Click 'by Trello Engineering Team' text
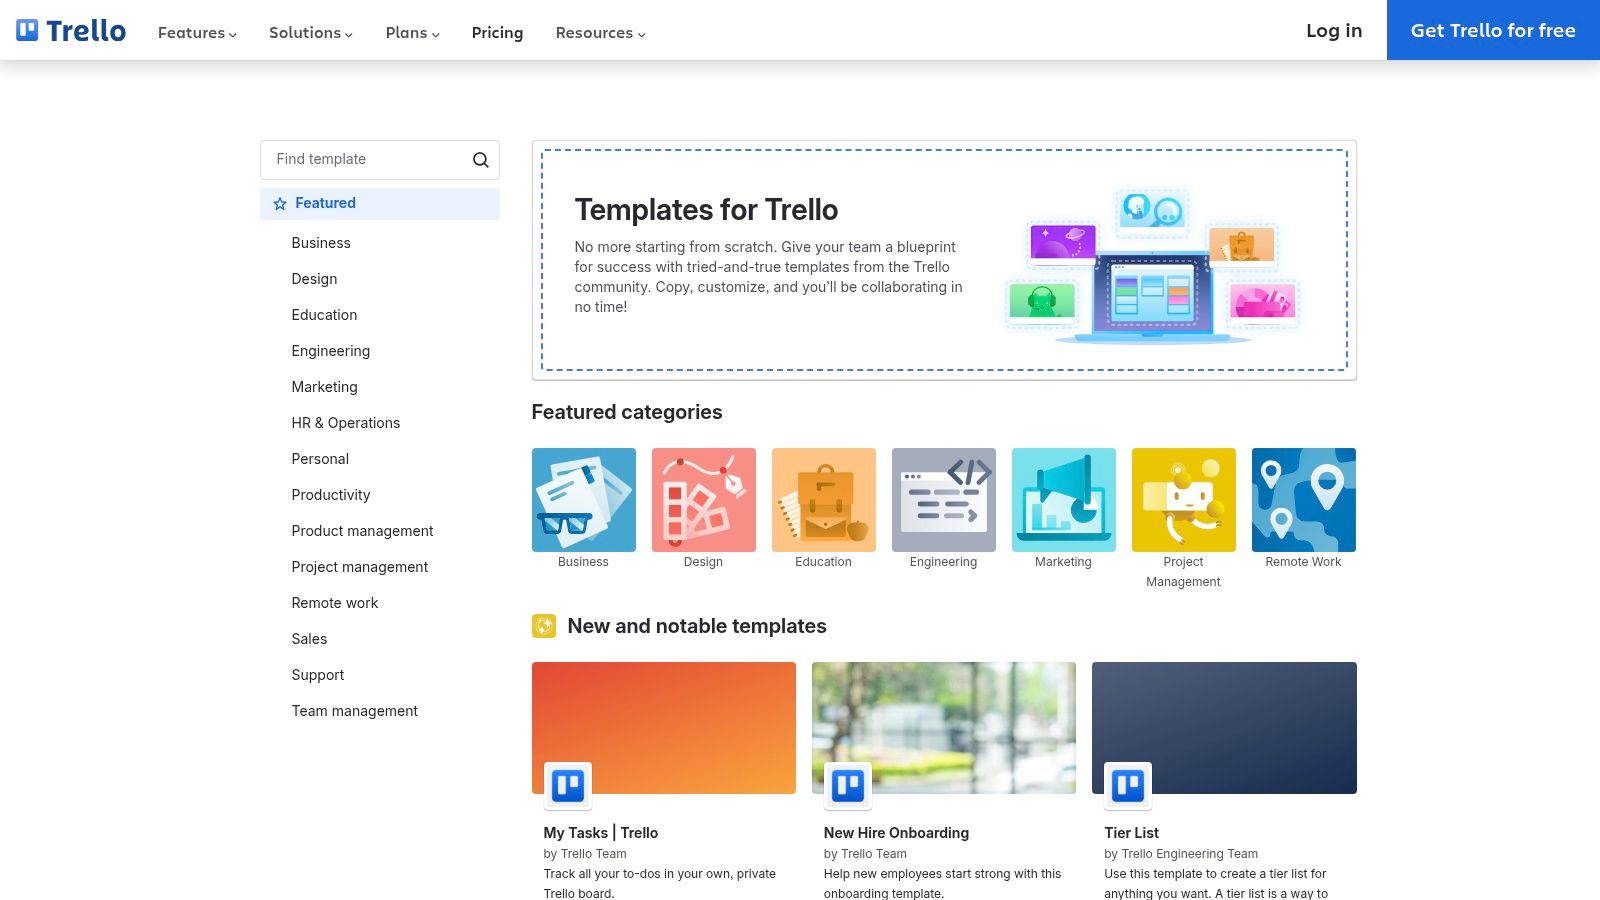1600x900 pixels. tap(1181, 854)
